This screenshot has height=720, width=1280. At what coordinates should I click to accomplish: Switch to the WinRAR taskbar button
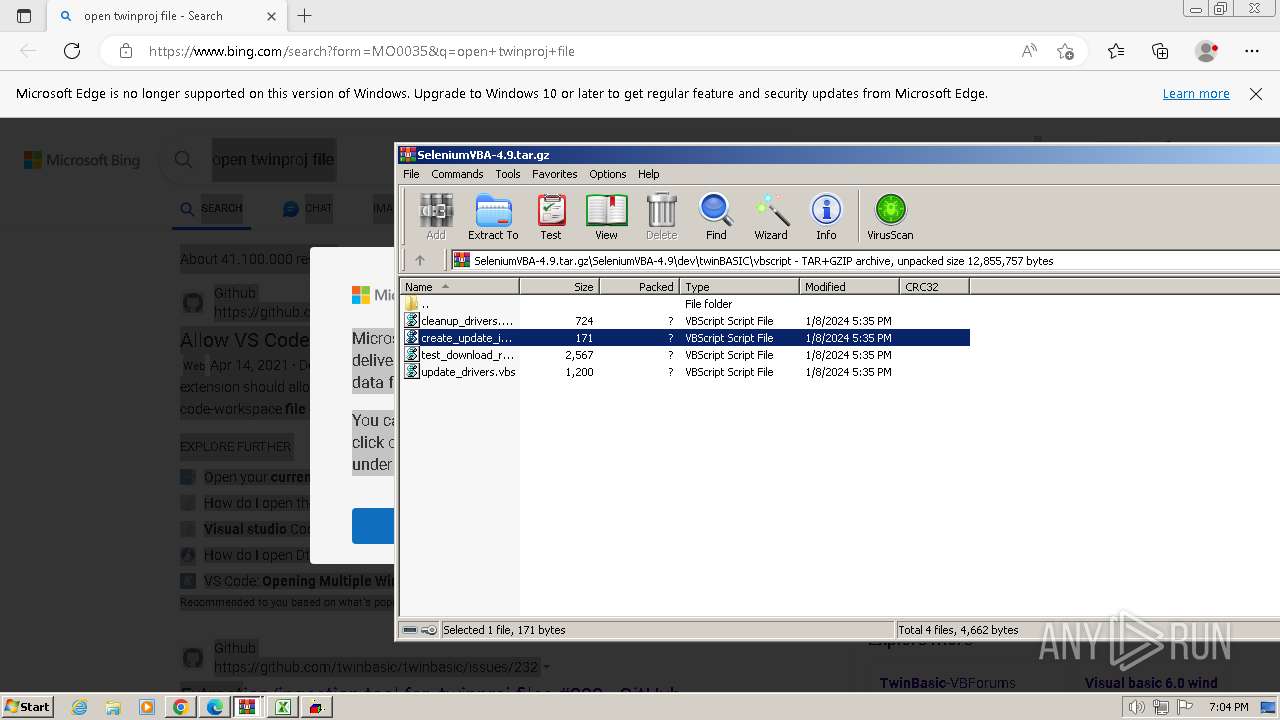pos(247,707)
